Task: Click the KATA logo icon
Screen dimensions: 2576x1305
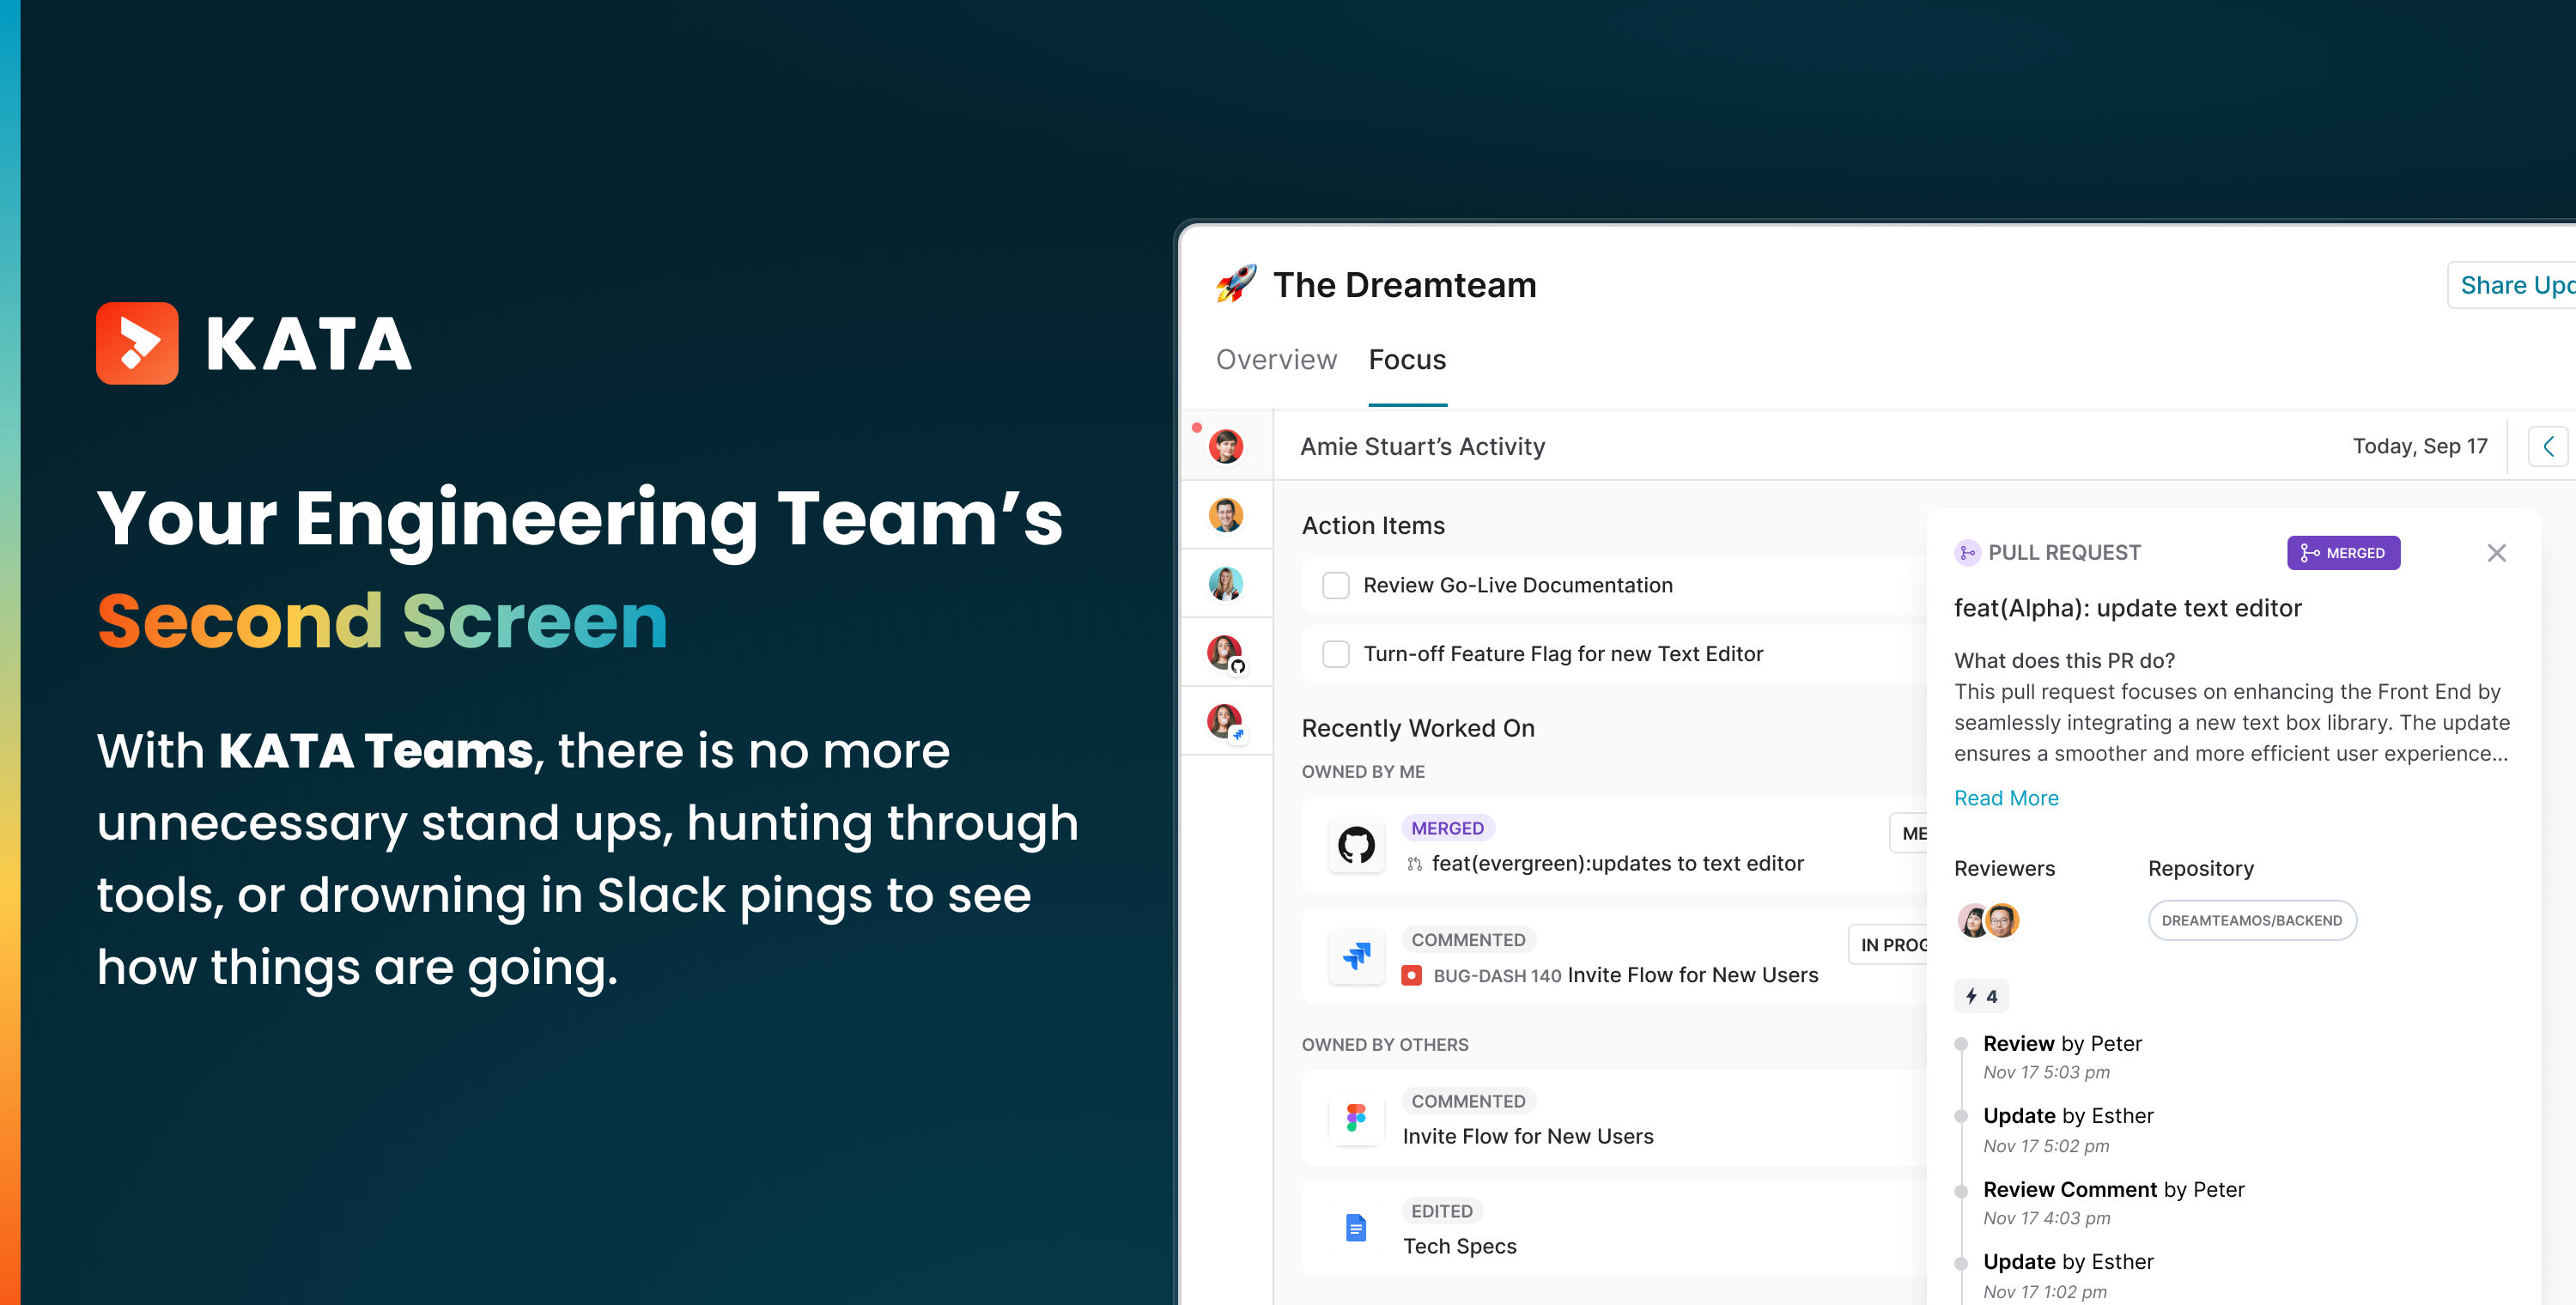Action: pos(137,343)
